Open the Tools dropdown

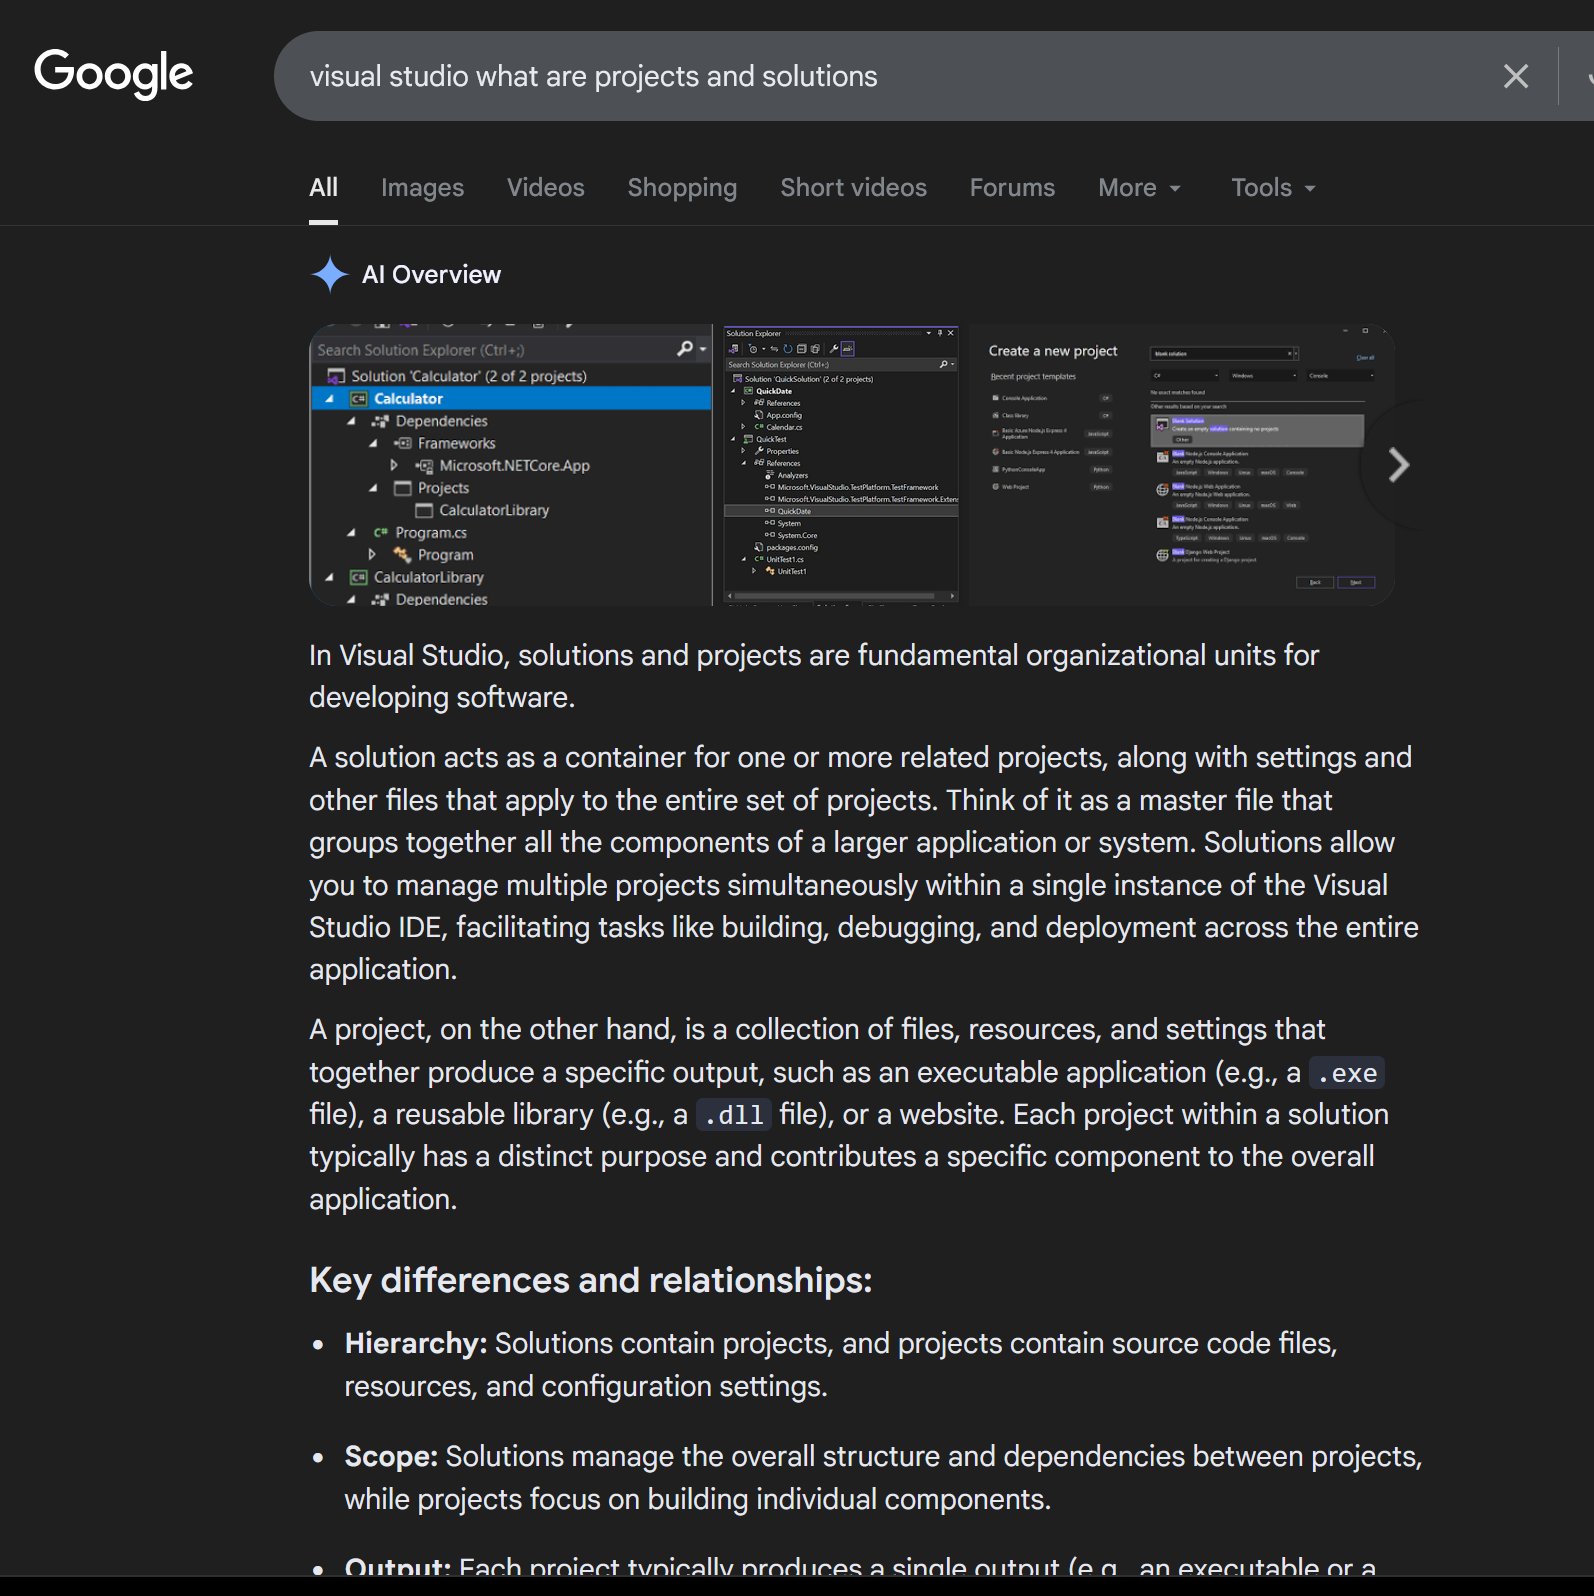pos(1273,188)
